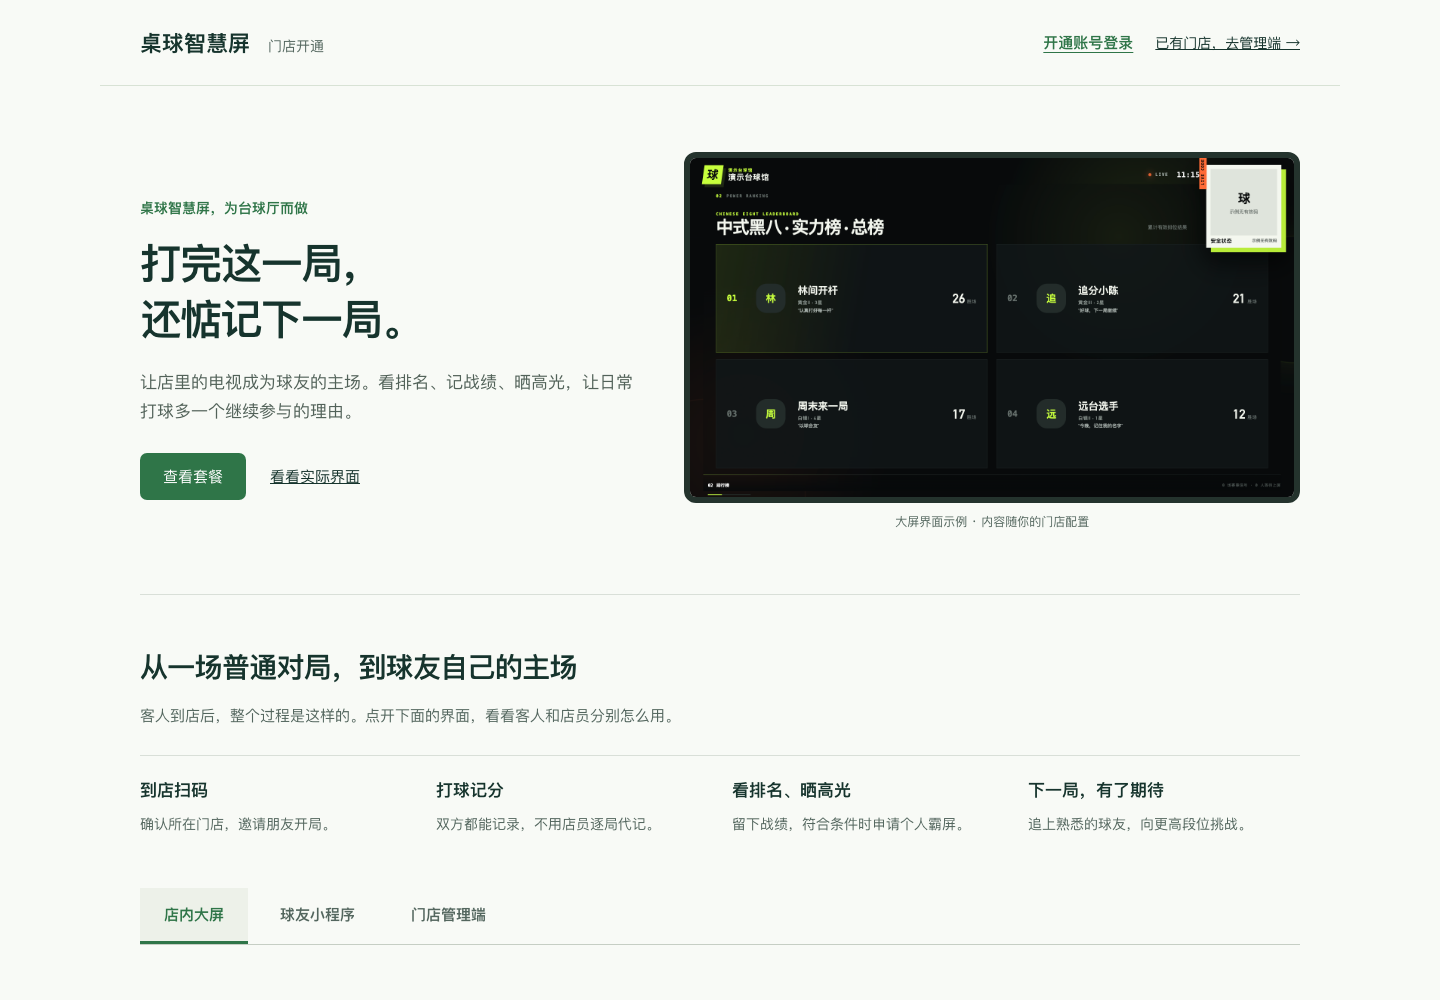Click the 打球记分 step title
The width and height of the screenshot is (1440, 1000).
click(x=470, y=790)
